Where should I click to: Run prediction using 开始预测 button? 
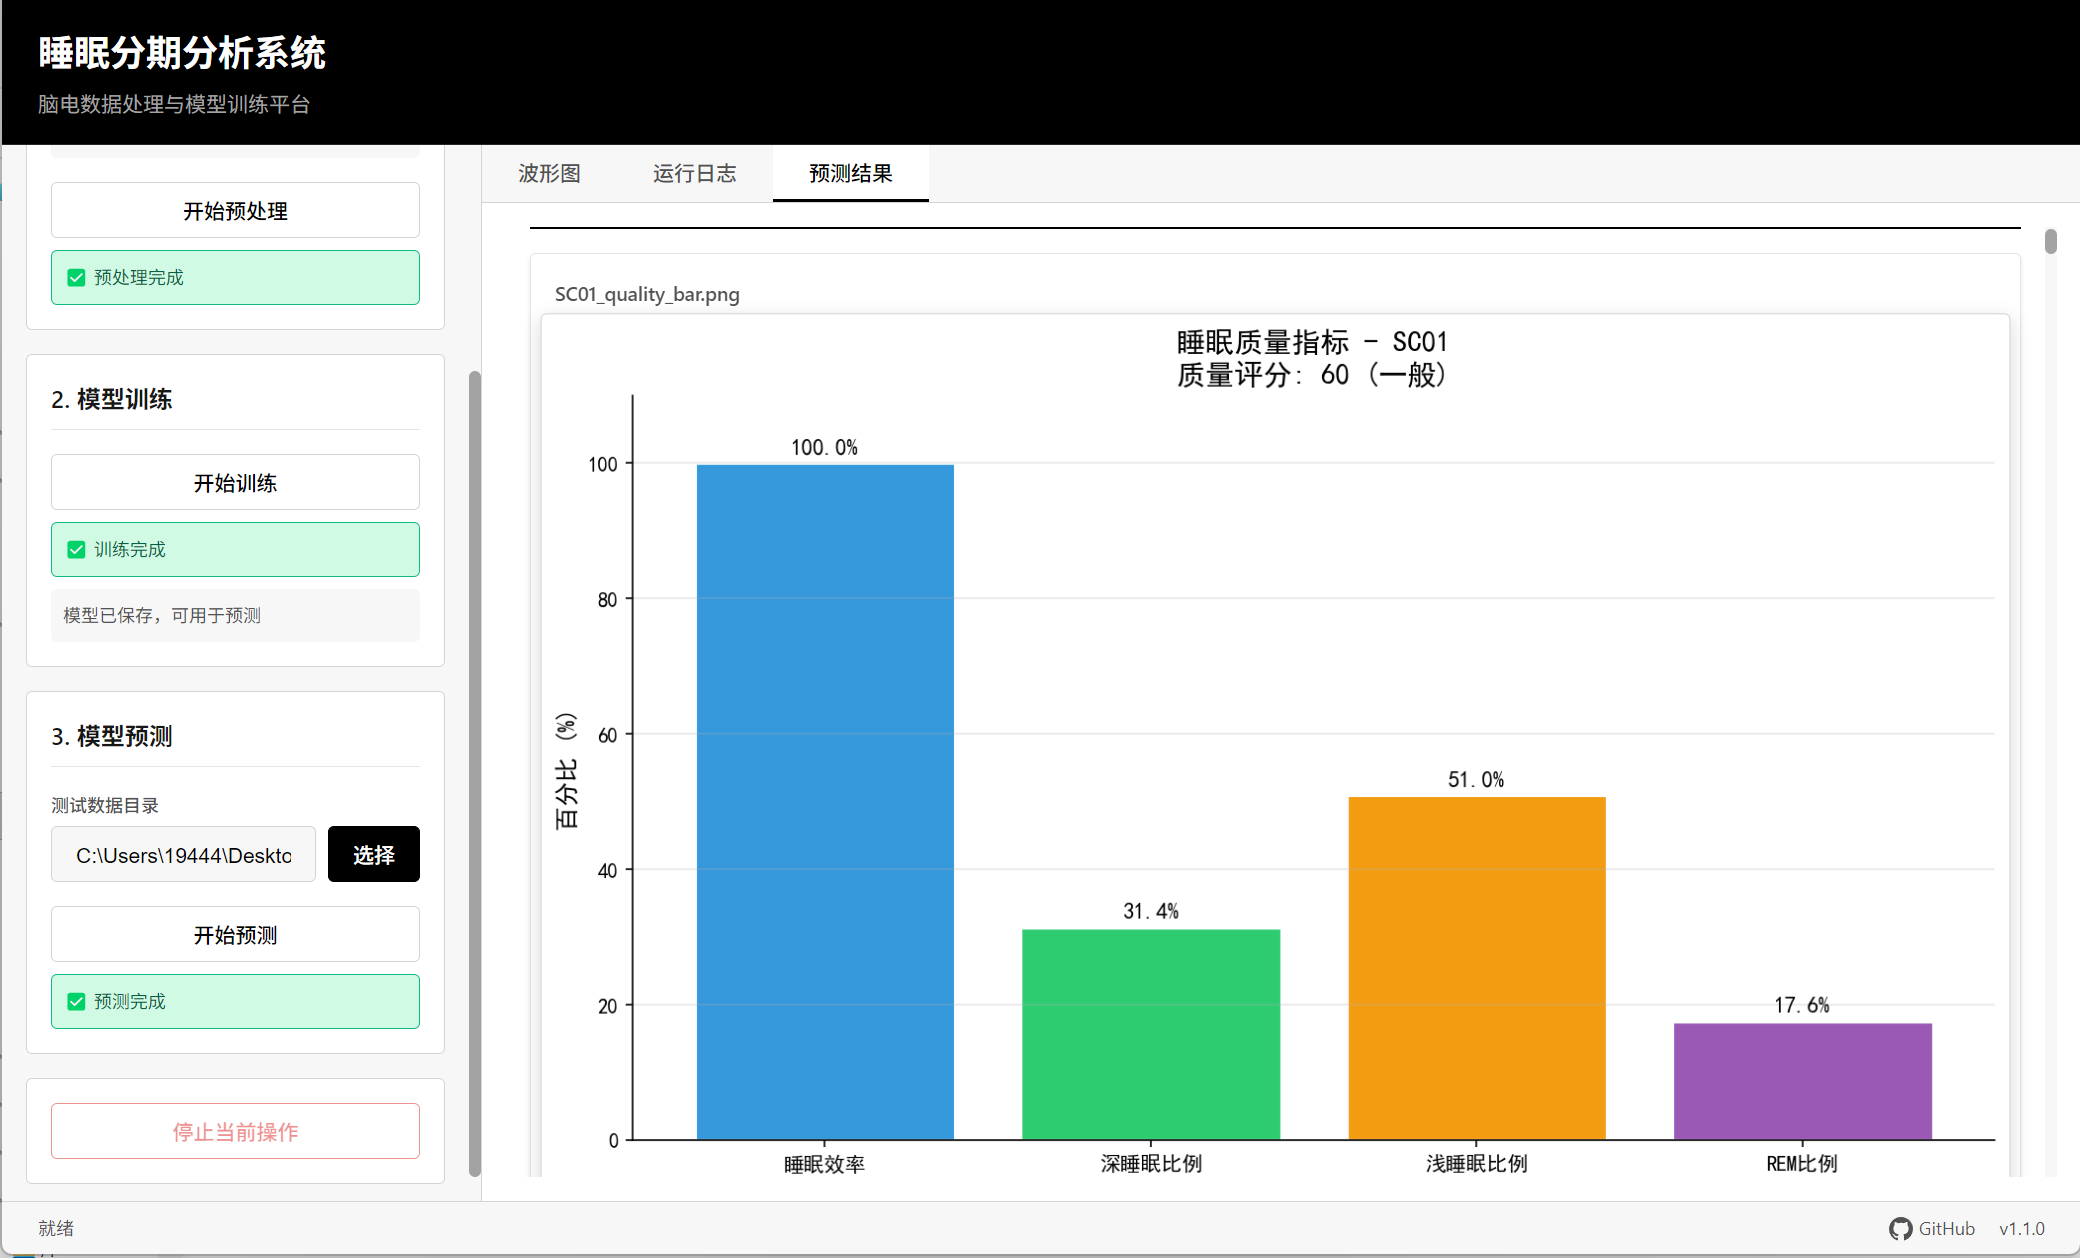tap(235, 935)
